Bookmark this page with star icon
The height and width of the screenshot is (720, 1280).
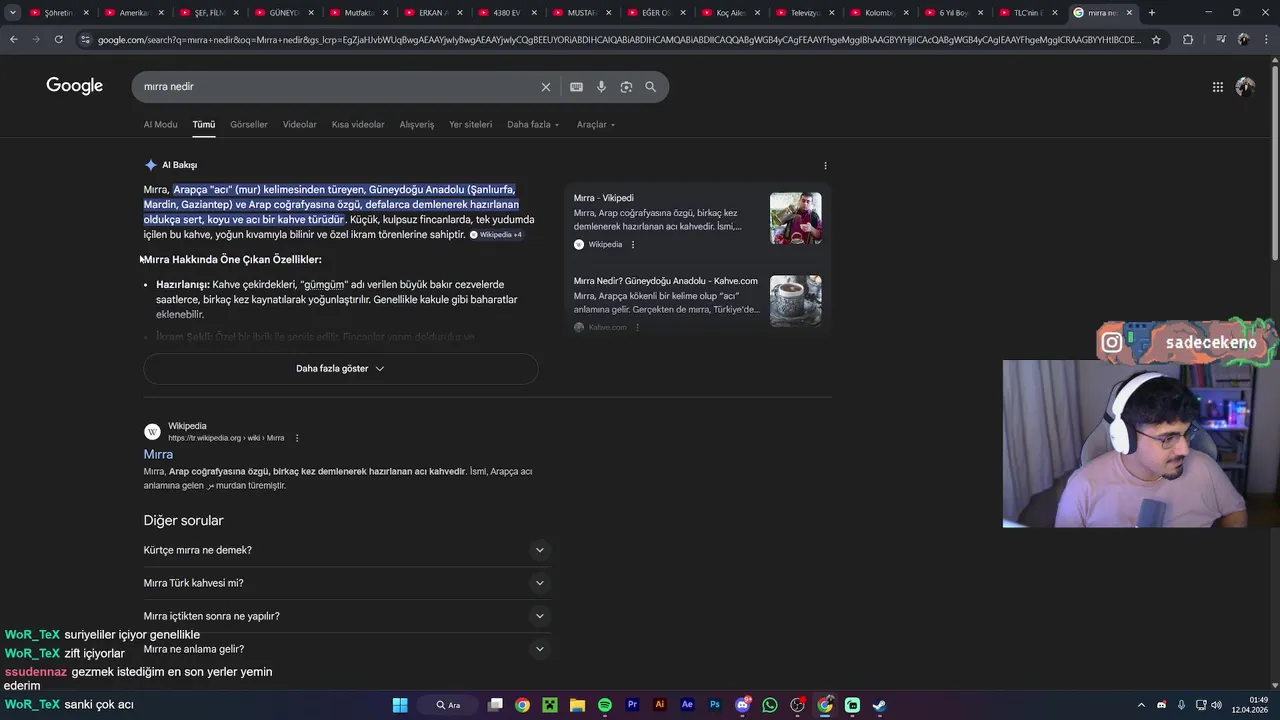point(1156,40)
